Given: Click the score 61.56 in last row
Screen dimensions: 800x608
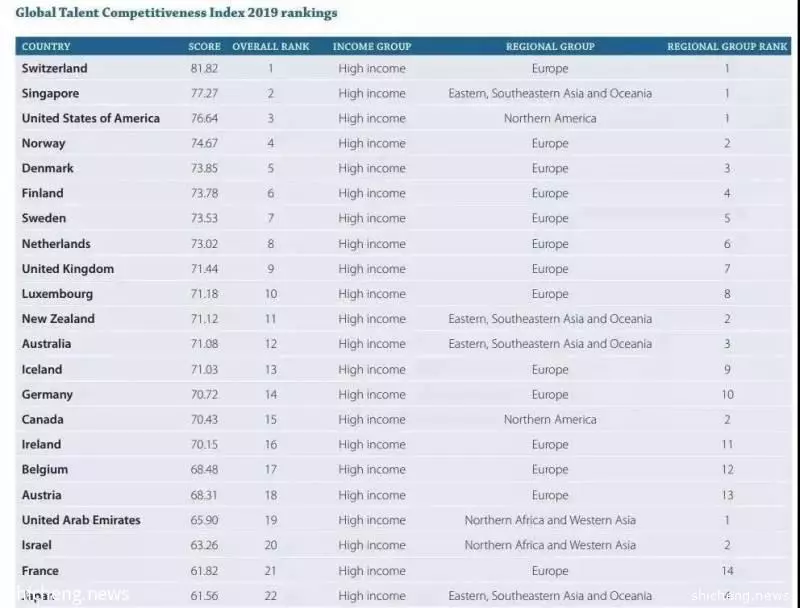Looking at the screenshot, I should pos(204,596).
